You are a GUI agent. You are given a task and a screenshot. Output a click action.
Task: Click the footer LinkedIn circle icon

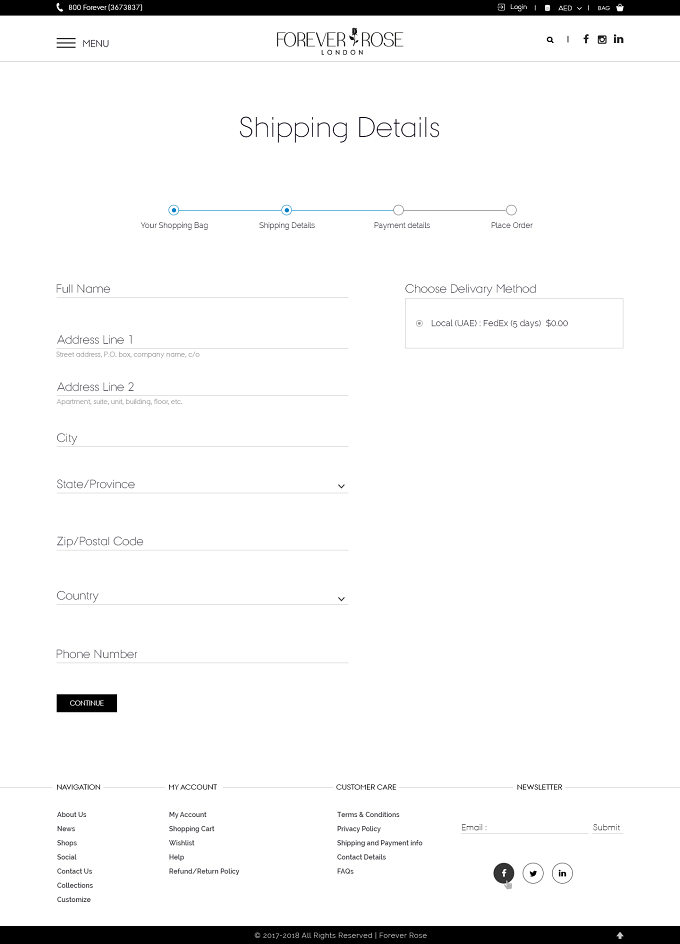point(562,873)
